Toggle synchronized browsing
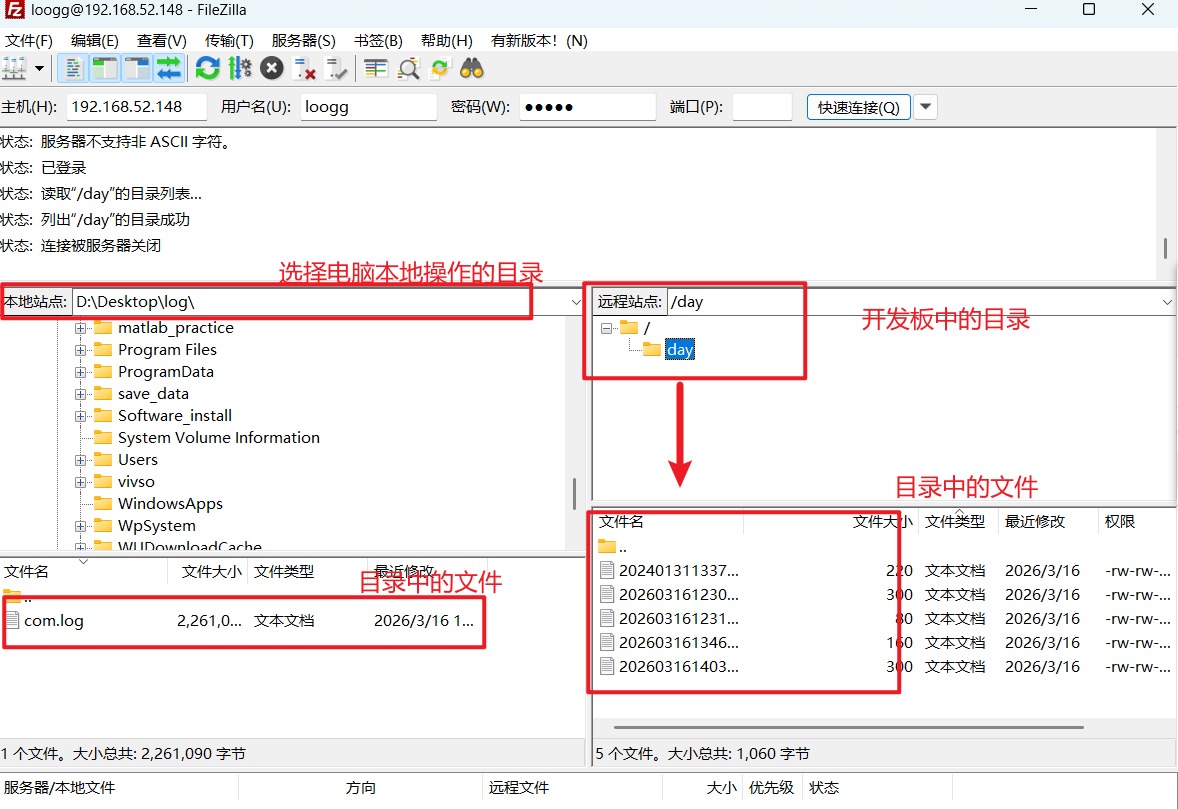 439,69
